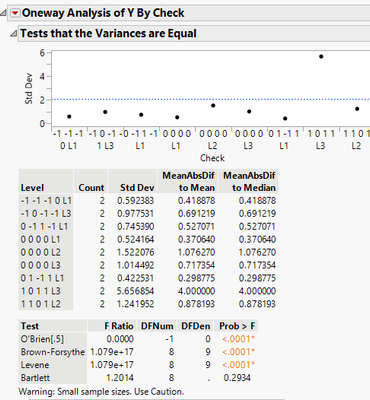Click the Check x-axis label
The image size is (370, 400).
coord(212,158)
